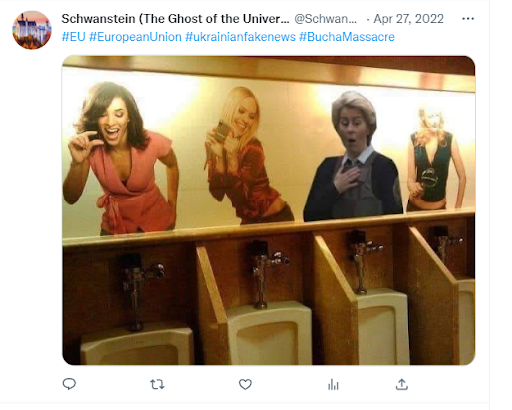Retweet this post using the arrows icon
The height and width of the screenshot is (410, 512).
(157, 384)
